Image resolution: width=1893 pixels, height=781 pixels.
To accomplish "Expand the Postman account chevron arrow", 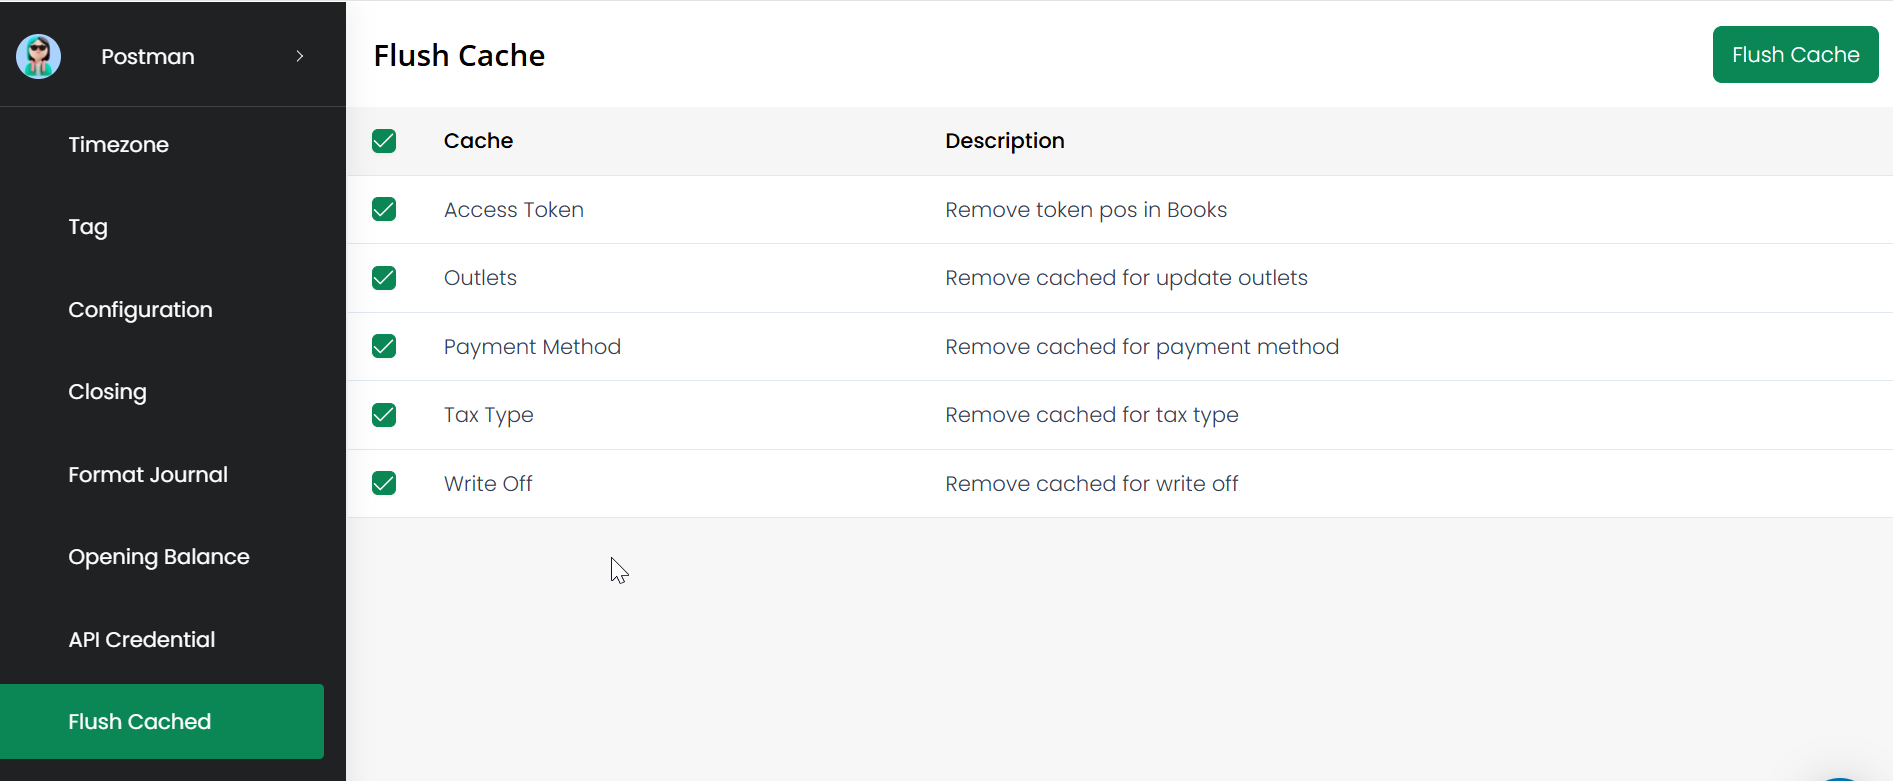I will coord(300,56).
